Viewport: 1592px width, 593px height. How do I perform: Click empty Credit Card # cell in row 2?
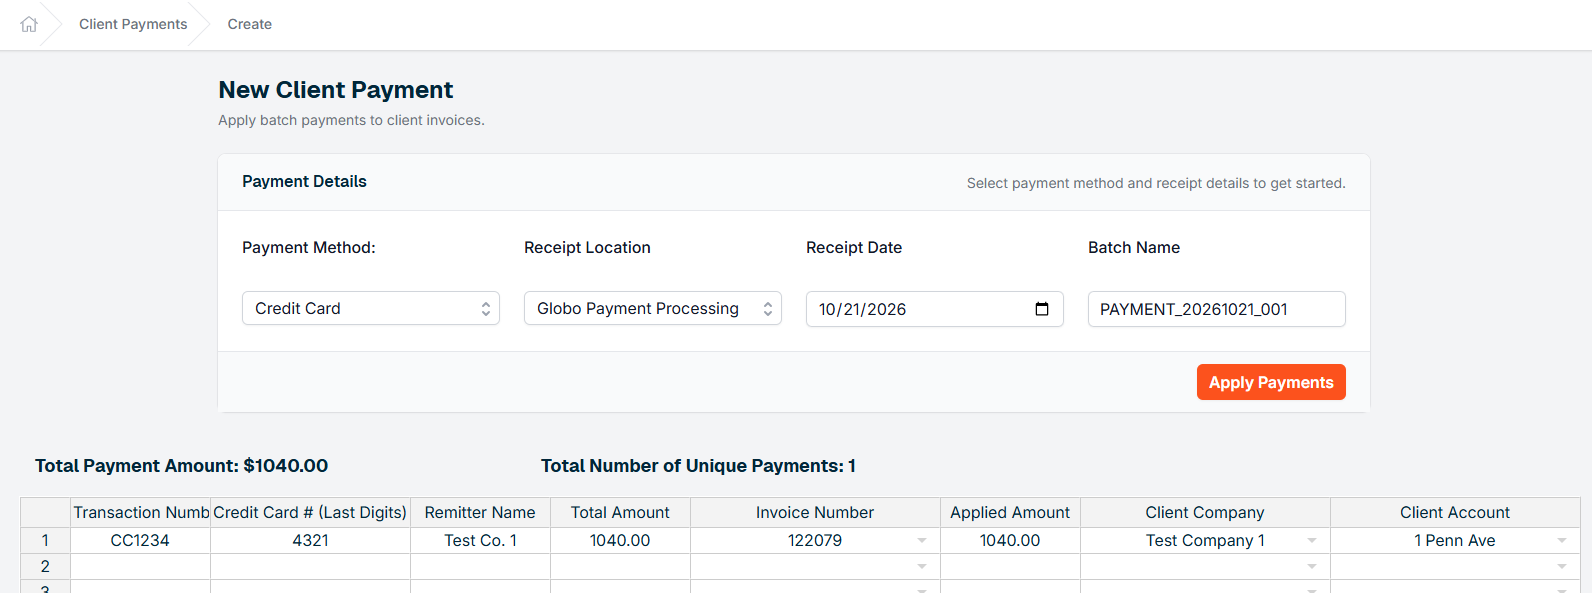click(x=310, y=566)
